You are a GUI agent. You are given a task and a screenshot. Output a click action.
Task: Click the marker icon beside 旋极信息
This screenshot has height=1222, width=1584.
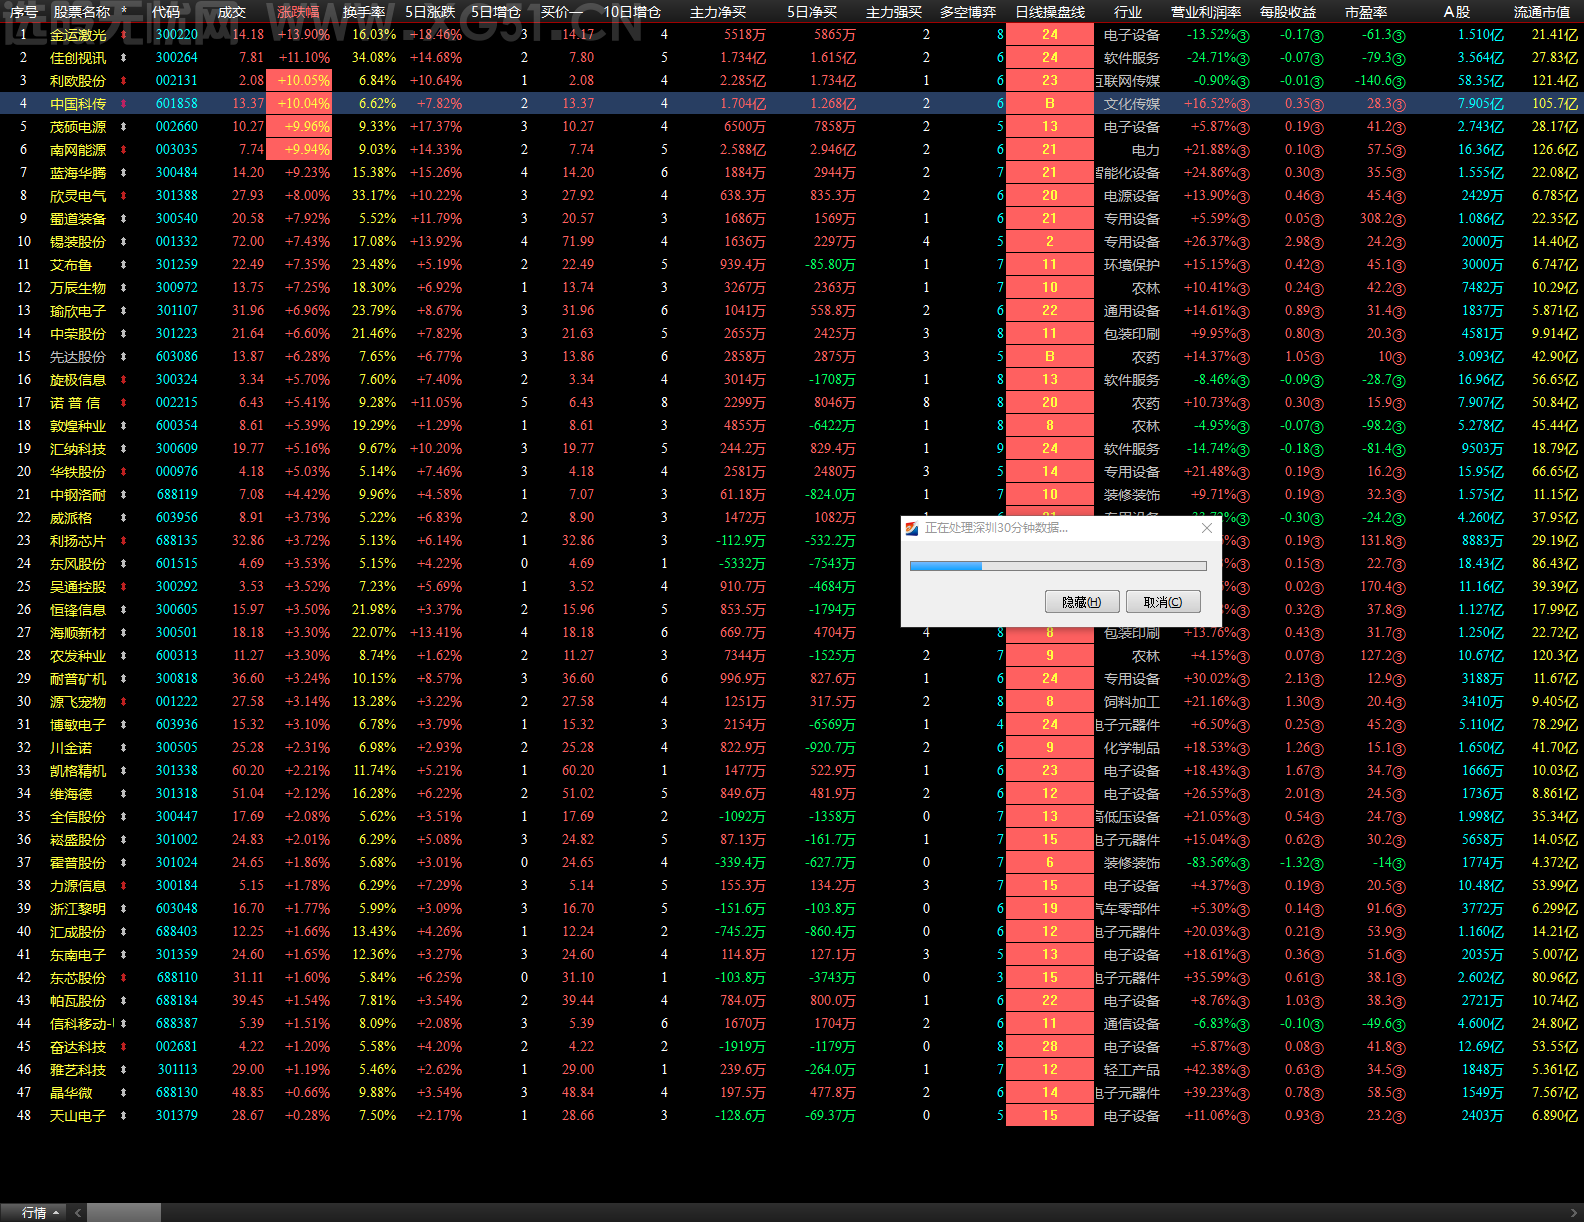(x=124, y=380)
